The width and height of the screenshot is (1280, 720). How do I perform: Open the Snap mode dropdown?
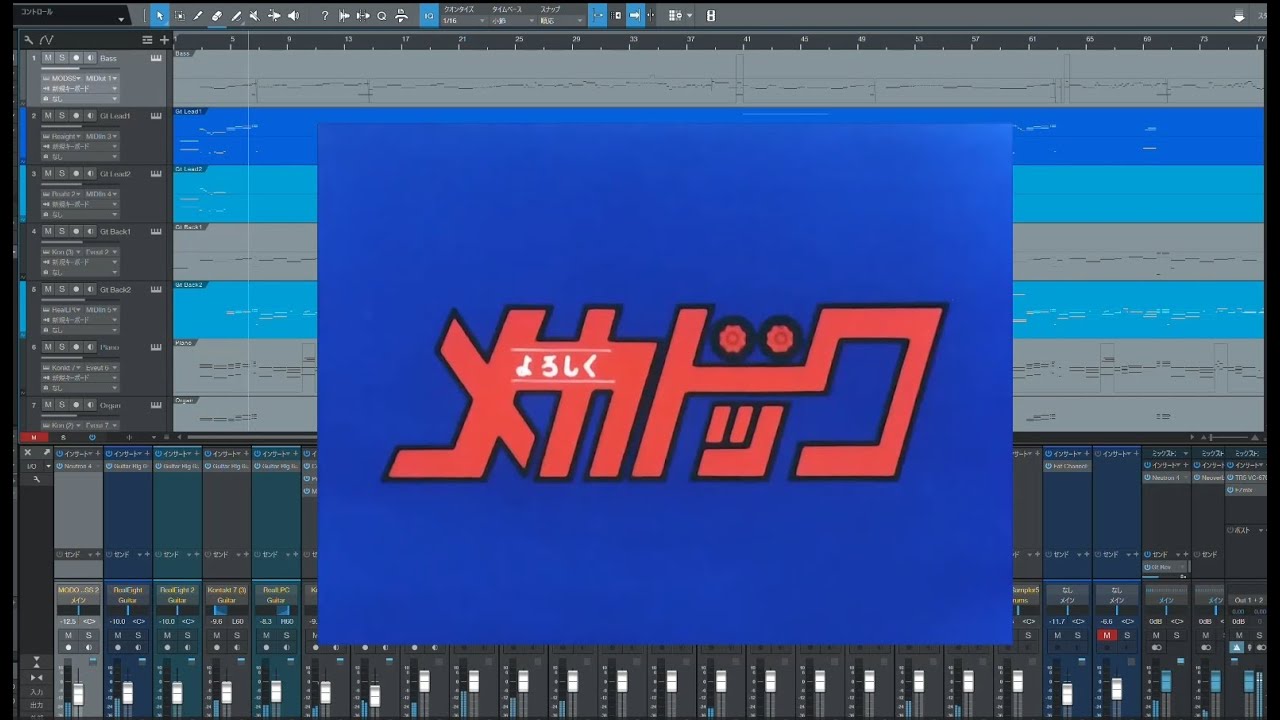click(560, 21)
